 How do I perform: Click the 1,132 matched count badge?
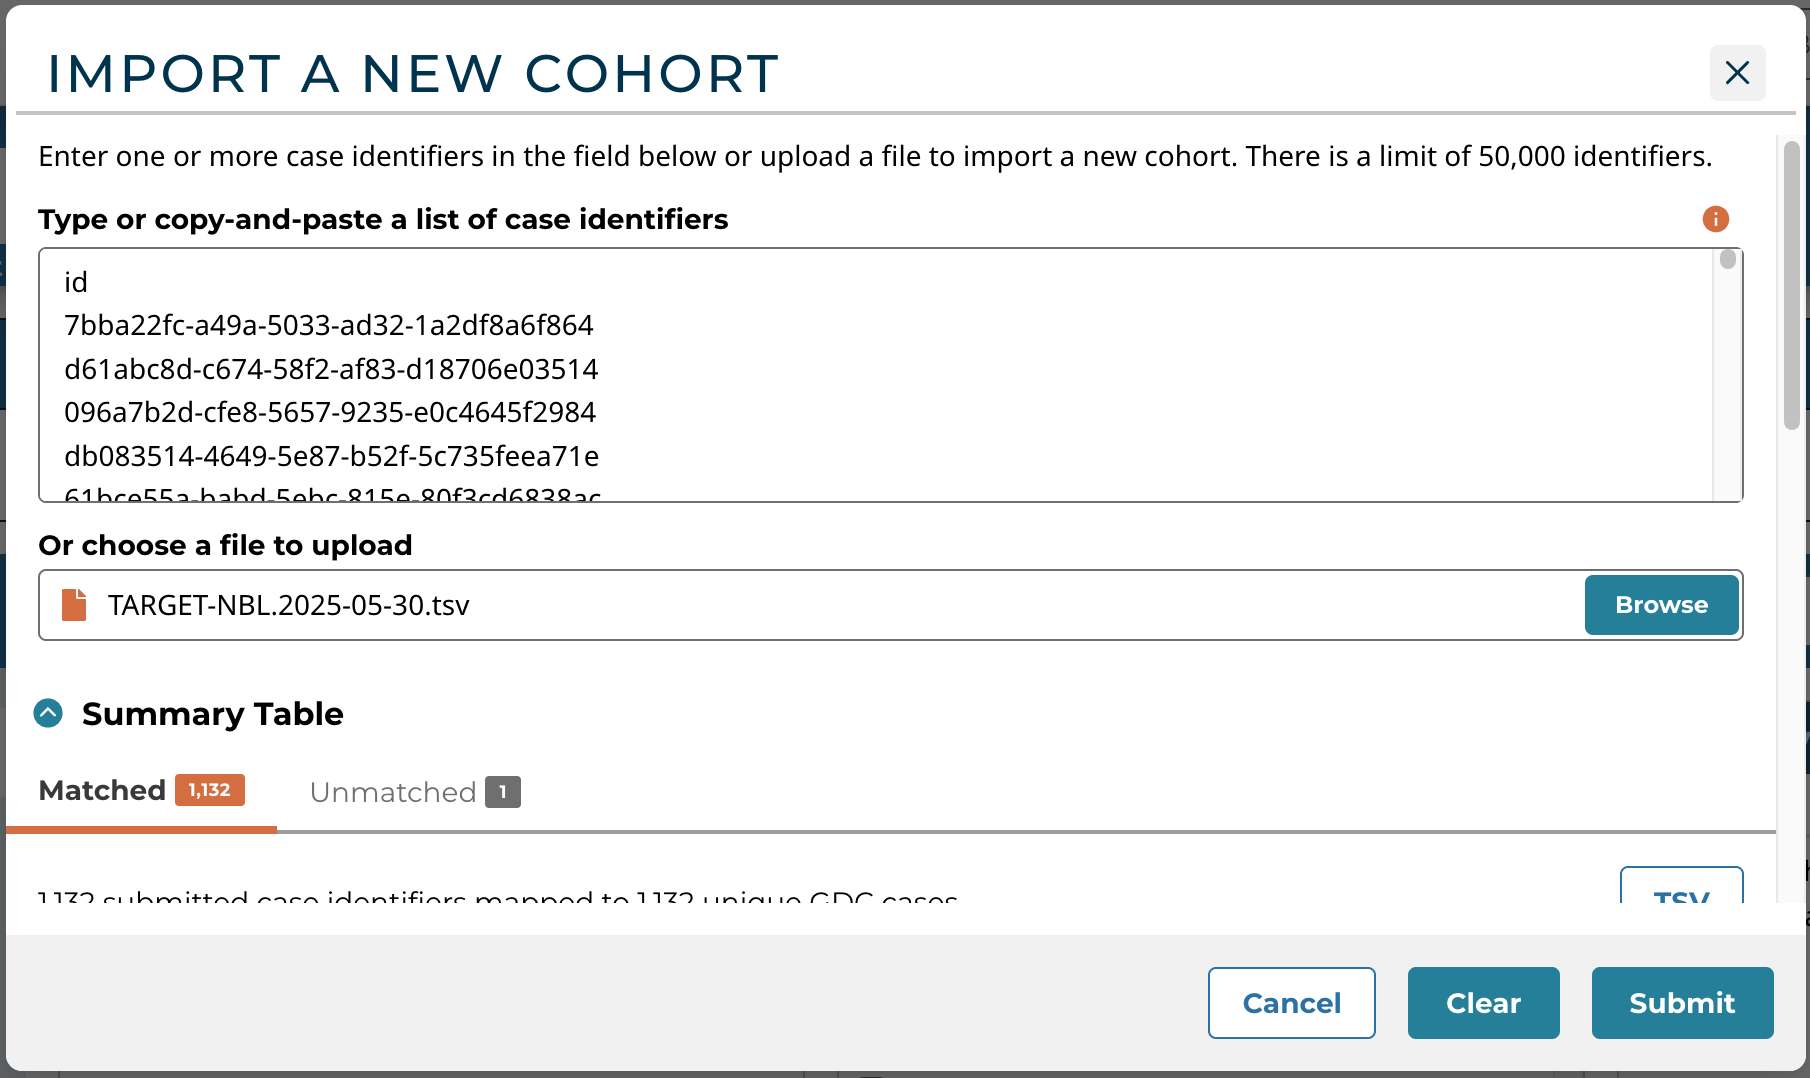coord(210,790)
